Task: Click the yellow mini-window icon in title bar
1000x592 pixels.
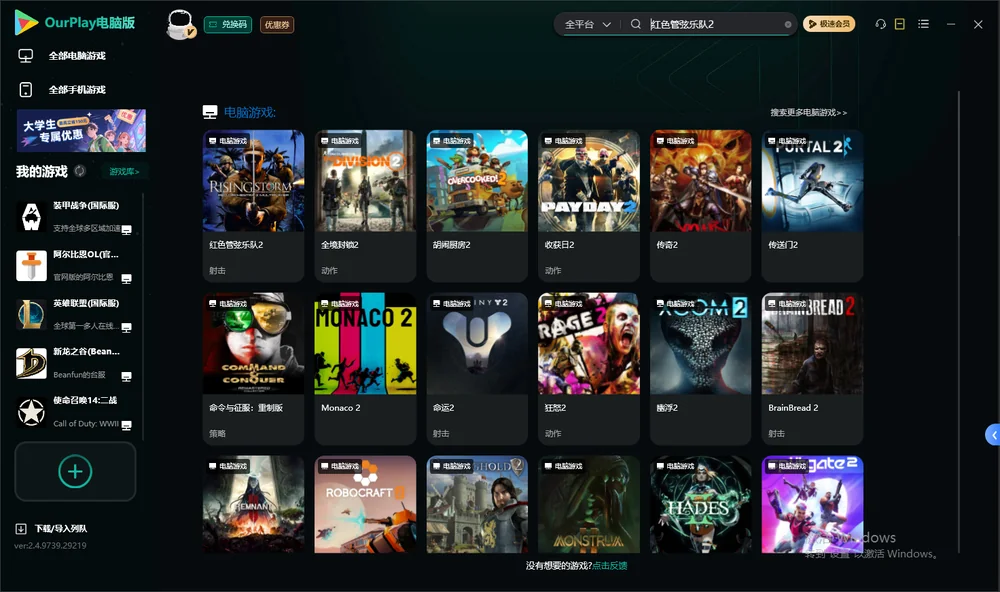Action: coord(900,24)
